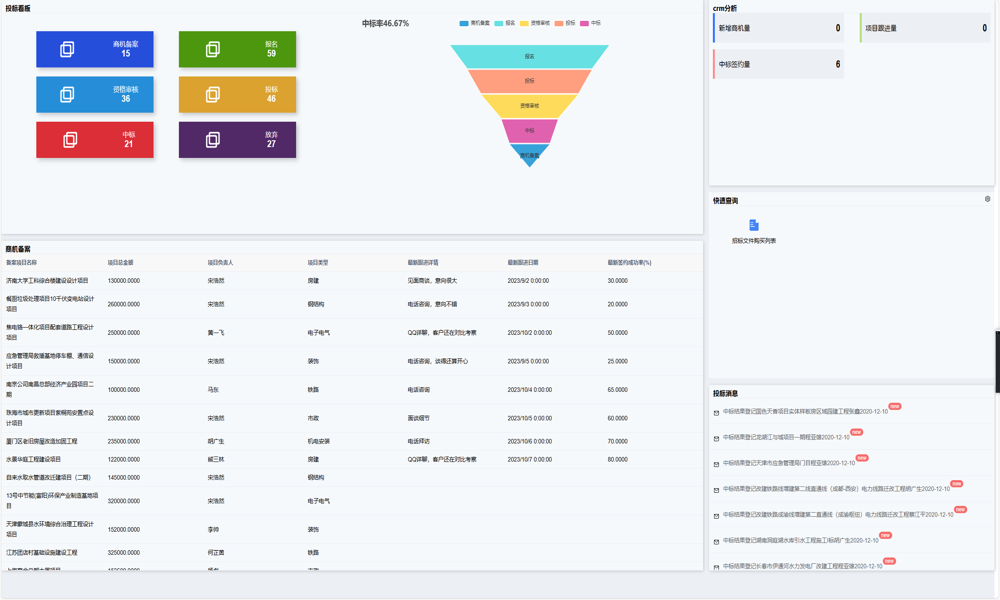Open the 中标签约量 statistic tile
Screen dimensions: 1000x600
coord(778,64)
